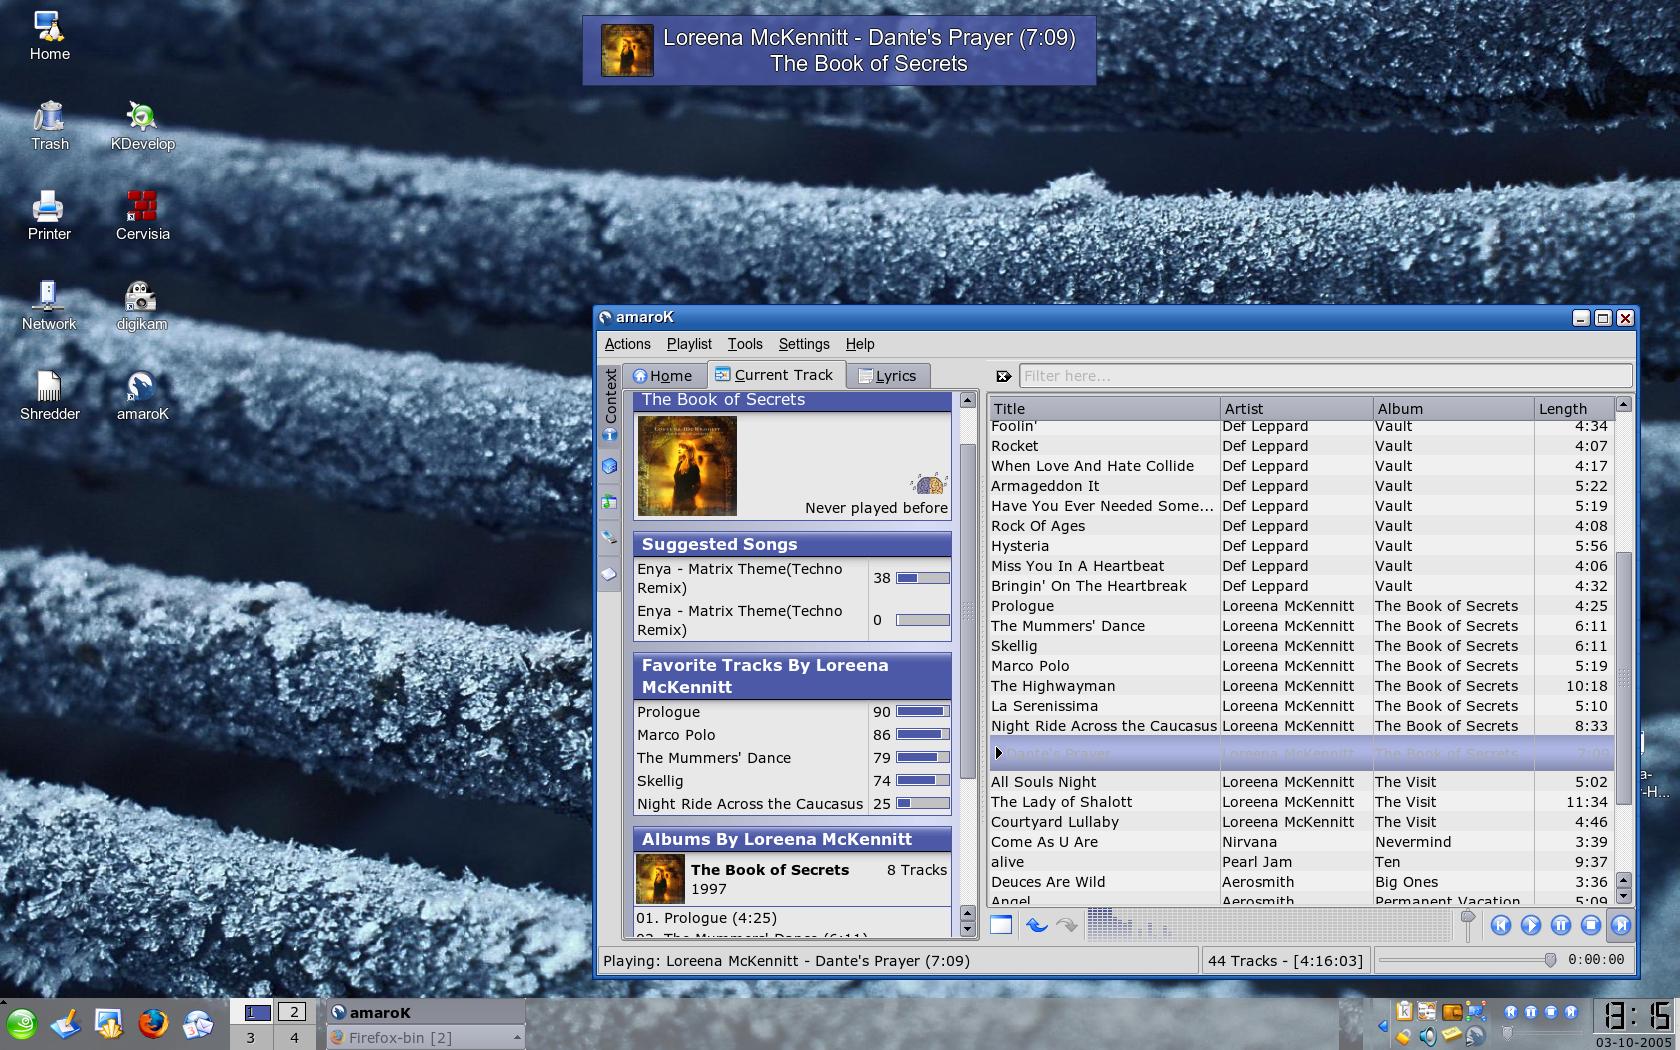Switch to the Home context tab
This screenshot has width=1680, height=1050.
click(664, 376)
